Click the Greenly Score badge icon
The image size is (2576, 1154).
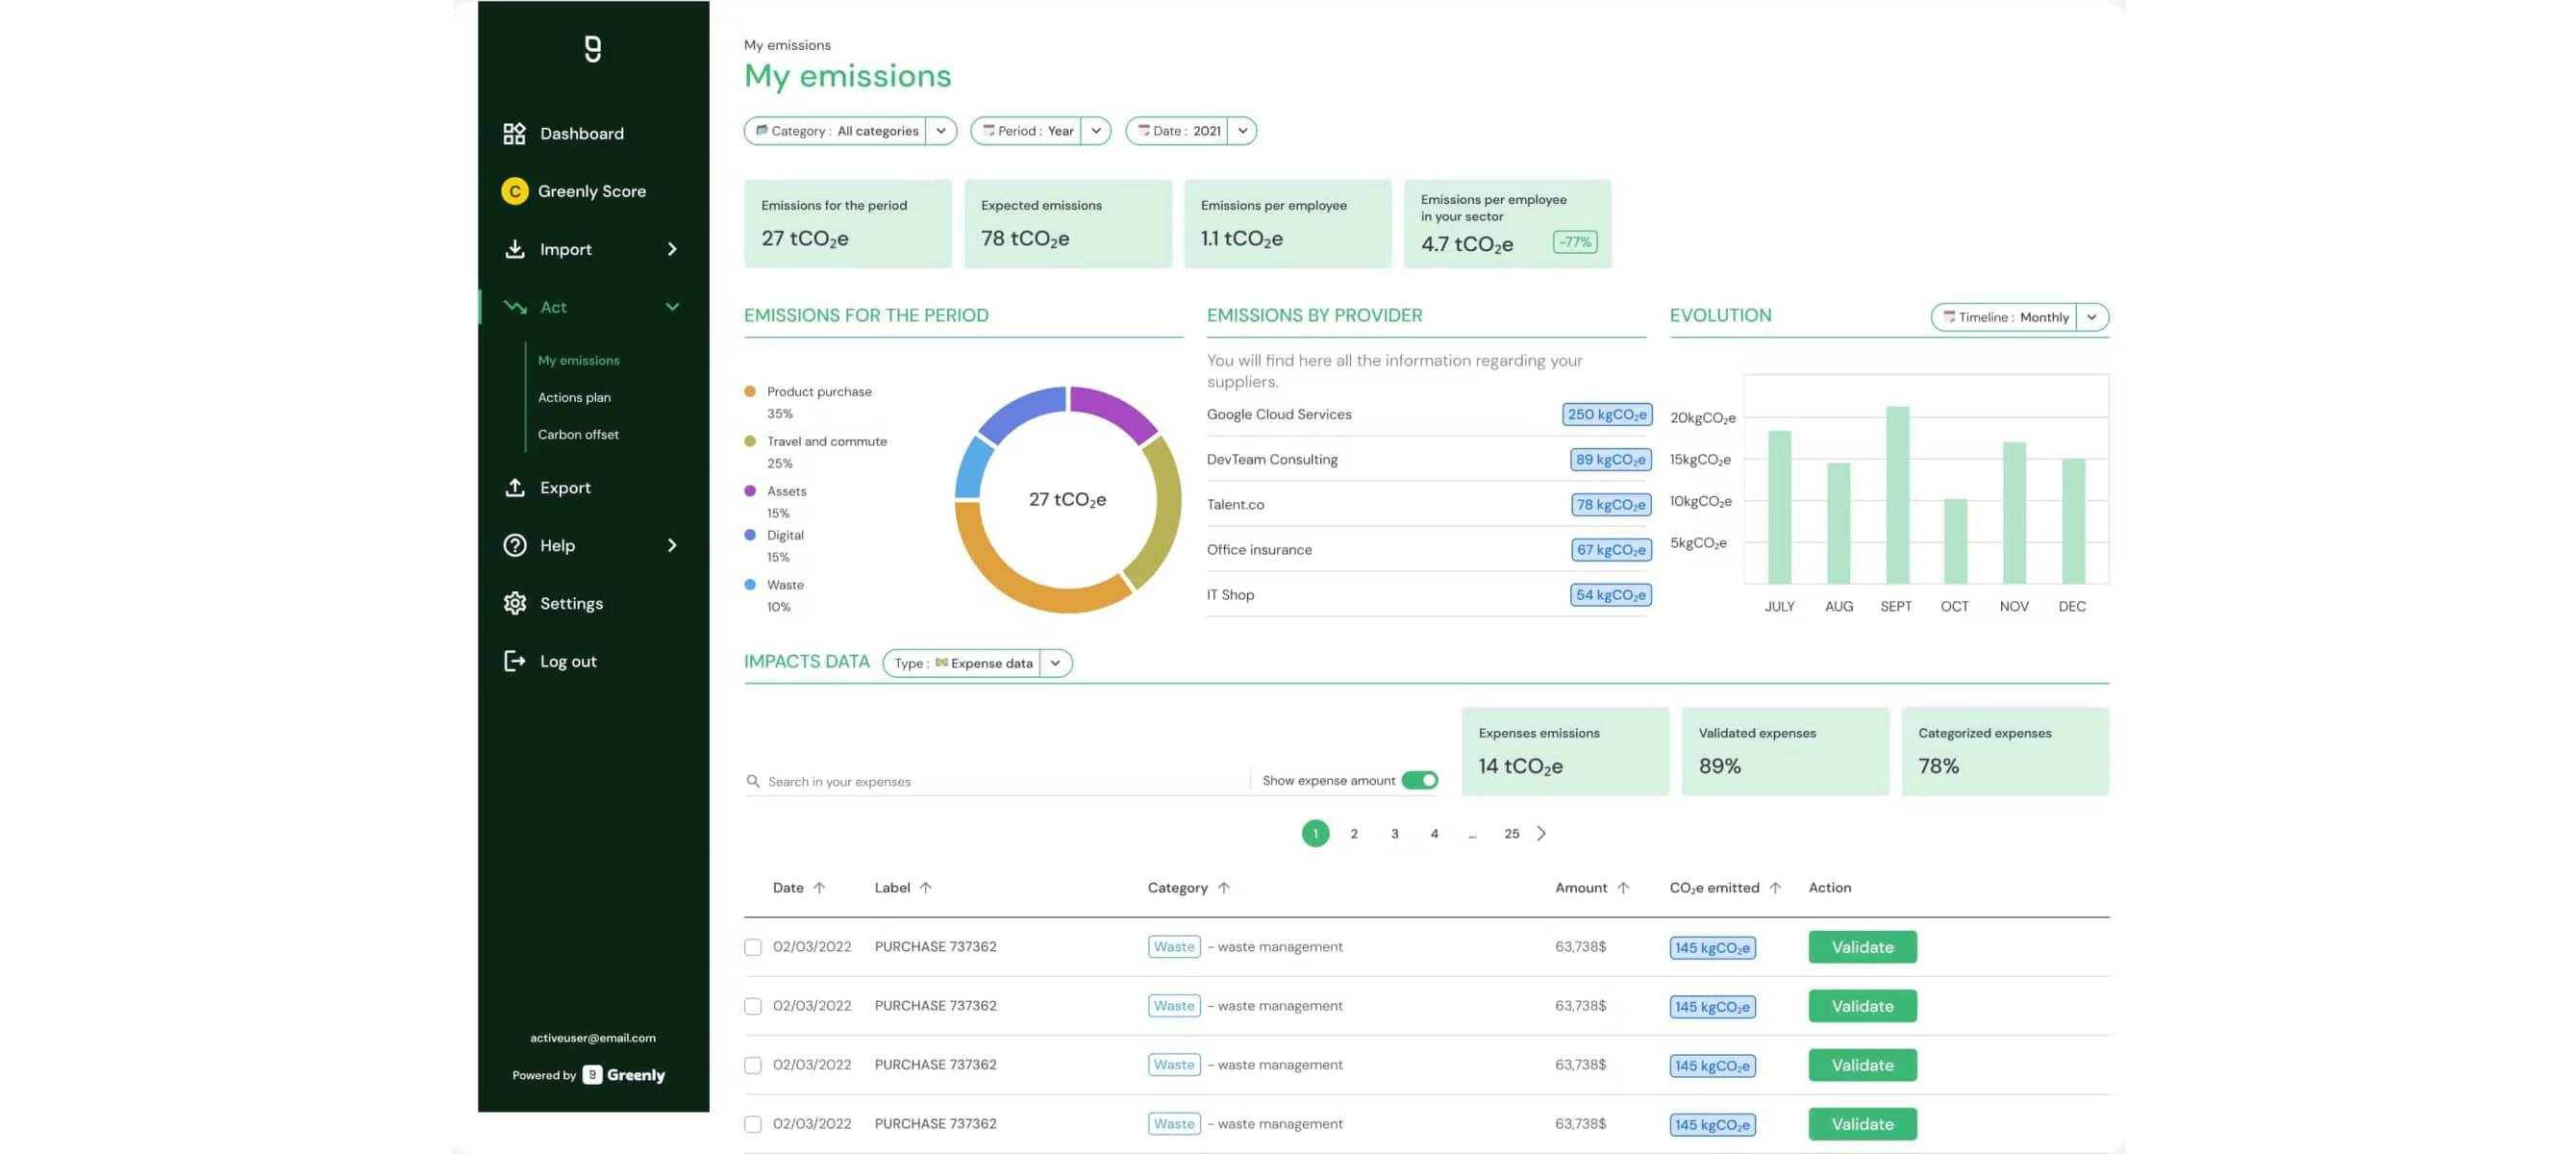pos(514,191)
